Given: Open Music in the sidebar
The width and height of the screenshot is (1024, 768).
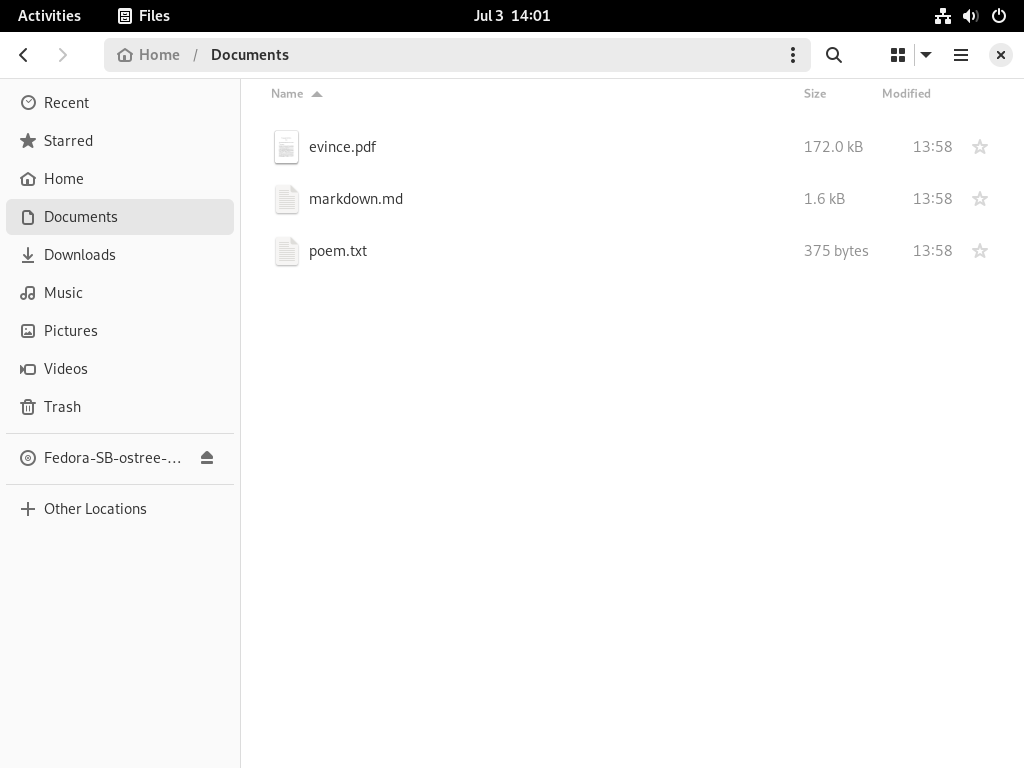Looking at the screenshot, I should 120,293.
